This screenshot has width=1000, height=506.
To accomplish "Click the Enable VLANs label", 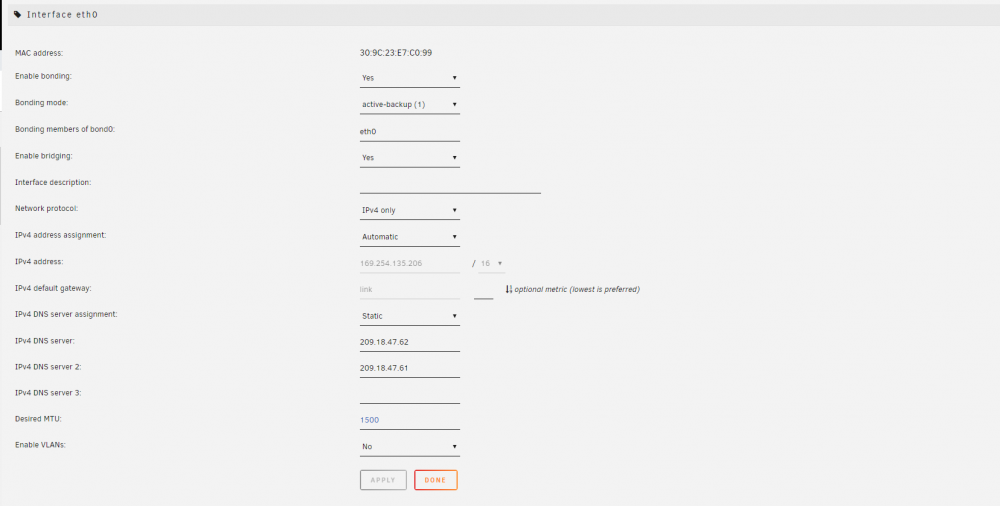I will (40, 445).
